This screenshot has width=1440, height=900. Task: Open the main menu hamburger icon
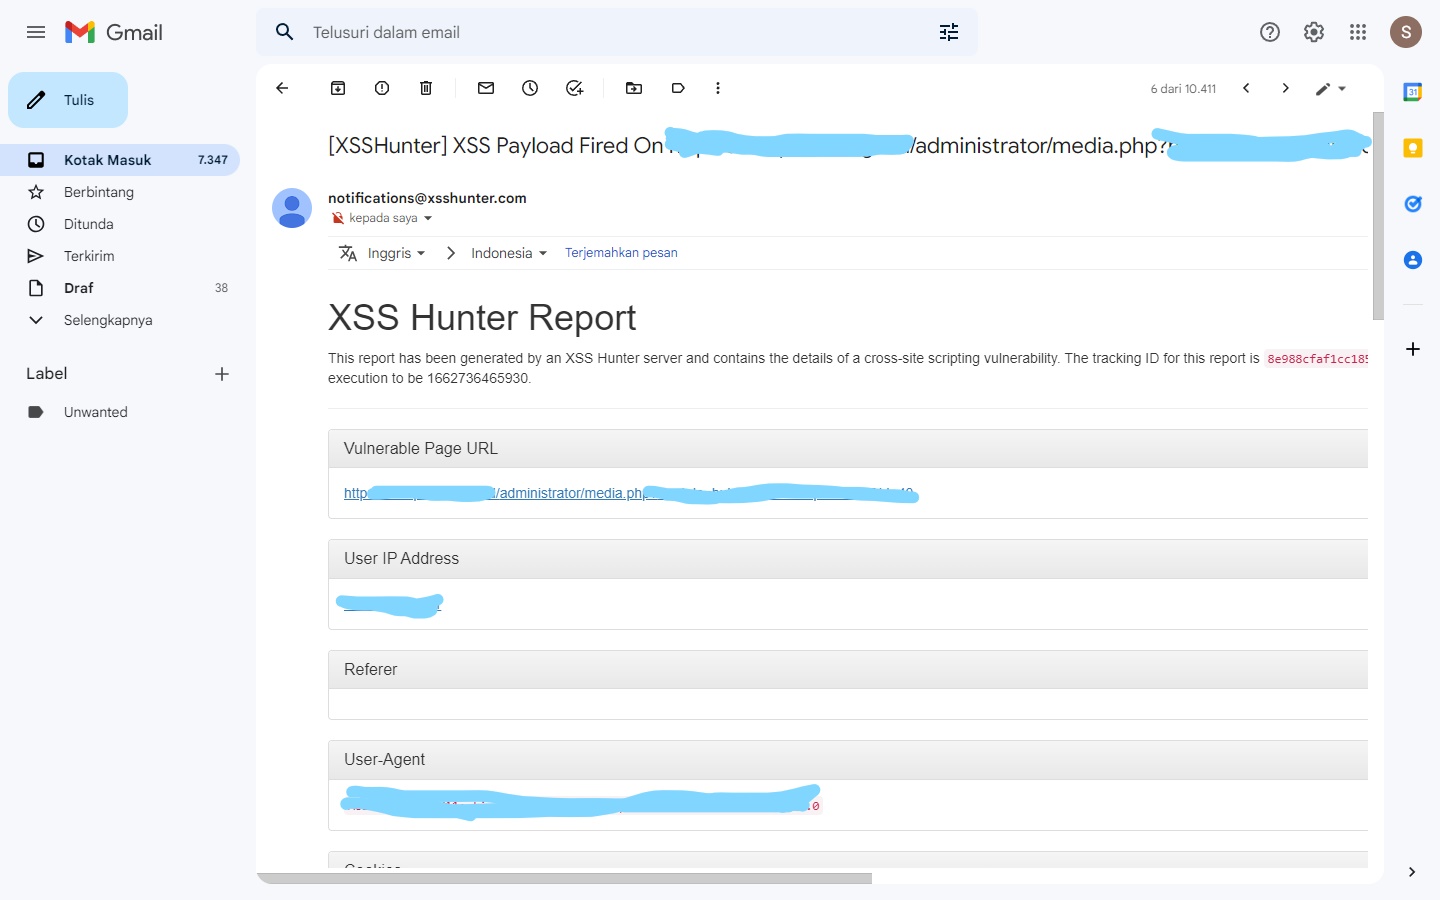coord(36,32)
